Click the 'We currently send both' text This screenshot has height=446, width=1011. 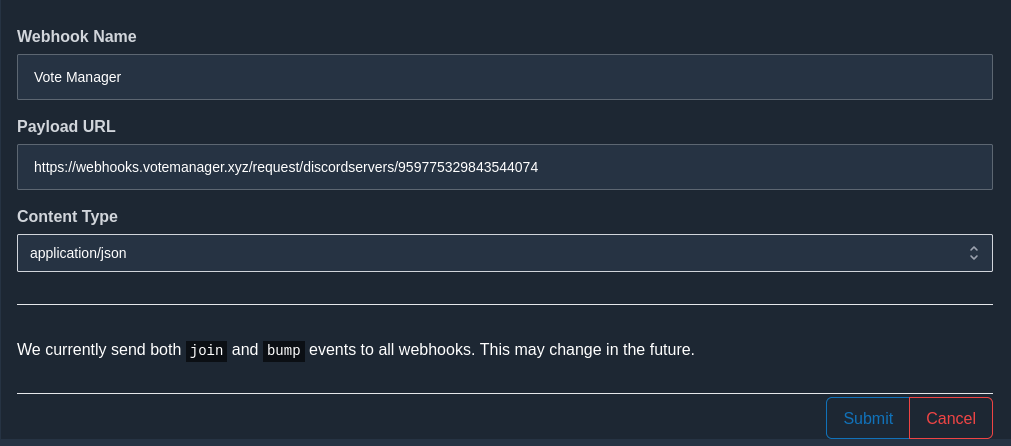(99, 350)
